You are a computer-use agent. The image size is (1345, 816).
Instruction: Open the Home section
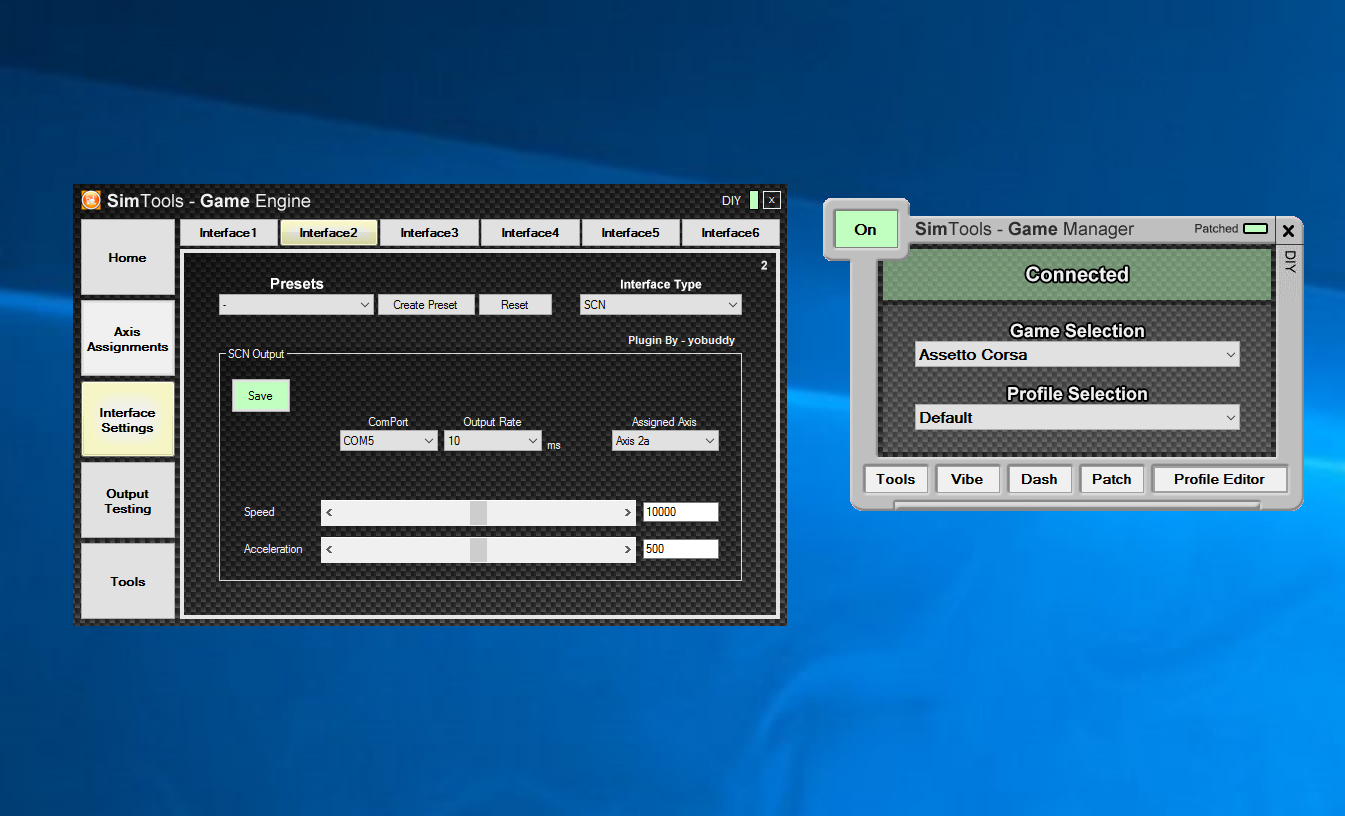[x=128, y=258]
